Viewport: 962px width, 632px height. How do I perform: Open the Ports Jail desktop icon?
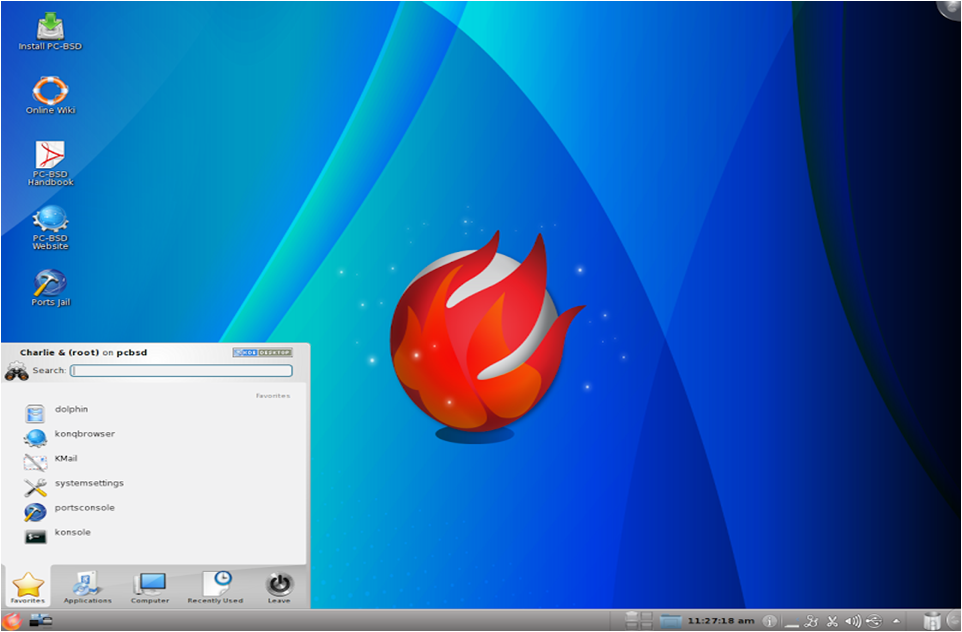pos(49,283)
